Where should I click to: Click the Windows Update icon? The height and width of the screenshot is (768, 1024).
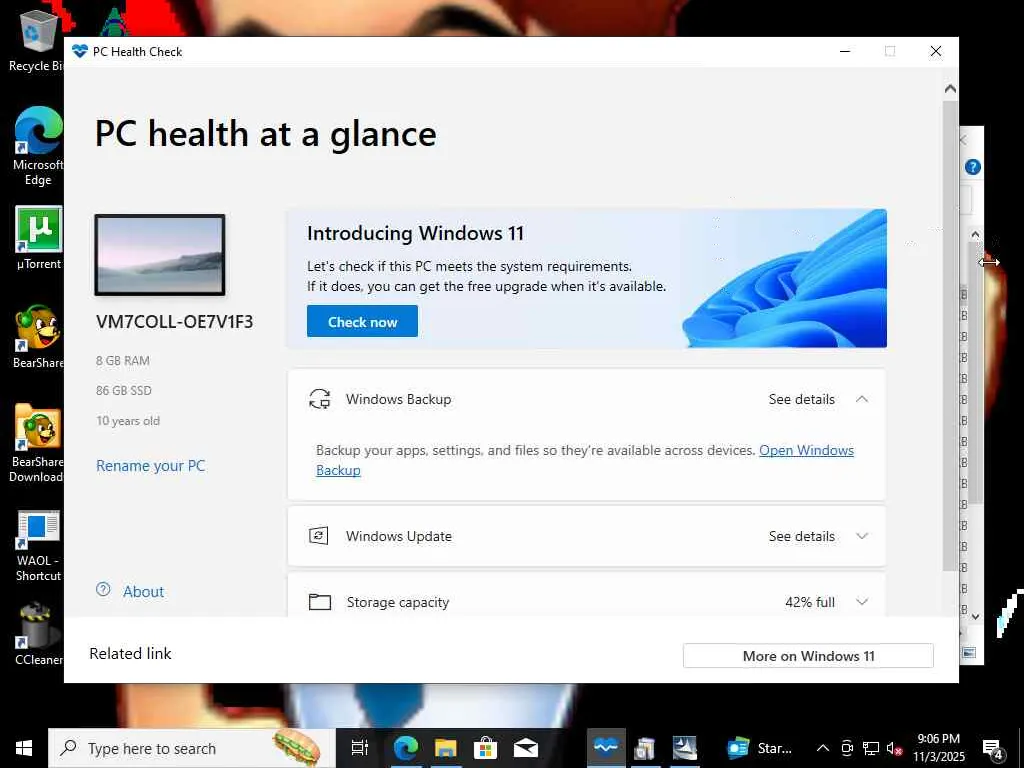coord(319,536)
